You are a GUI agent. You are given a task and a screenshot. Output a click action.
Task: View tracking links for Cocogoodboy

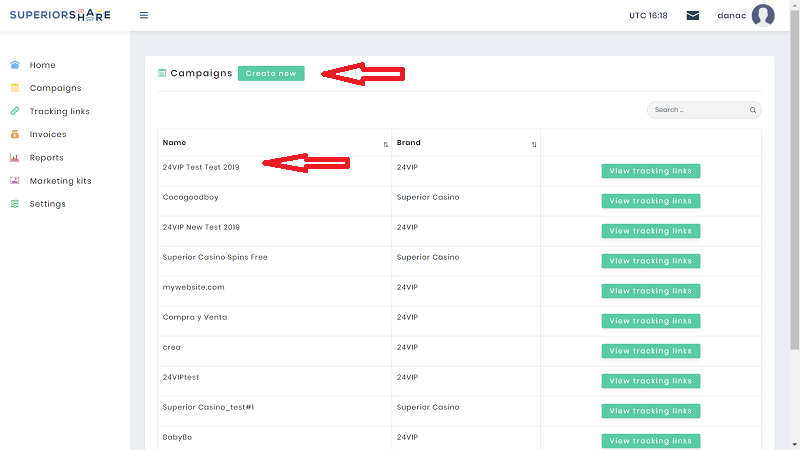point(651,201)
